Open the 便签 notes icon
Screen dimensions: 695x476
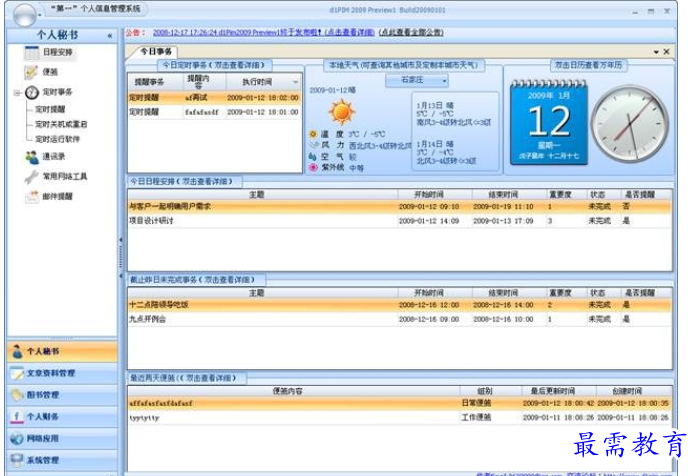31,72
